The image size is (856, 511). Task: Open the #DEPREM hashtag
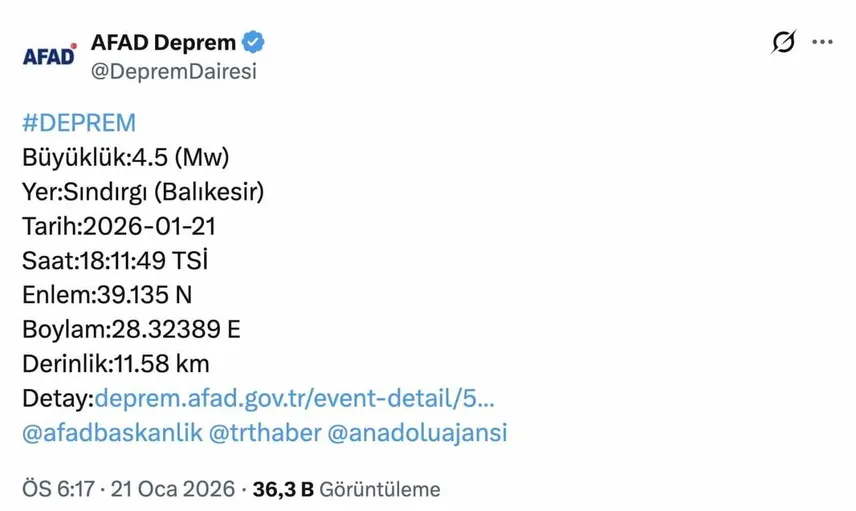pyautogui.click(x=79, y=123)
